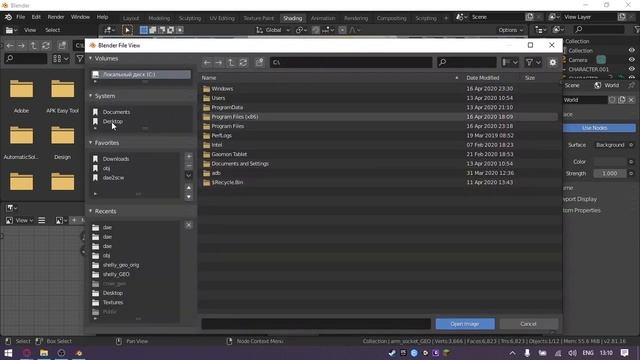Open Windows Start menu
Viewport: 640px width, 360px height.
pos(8,353)
